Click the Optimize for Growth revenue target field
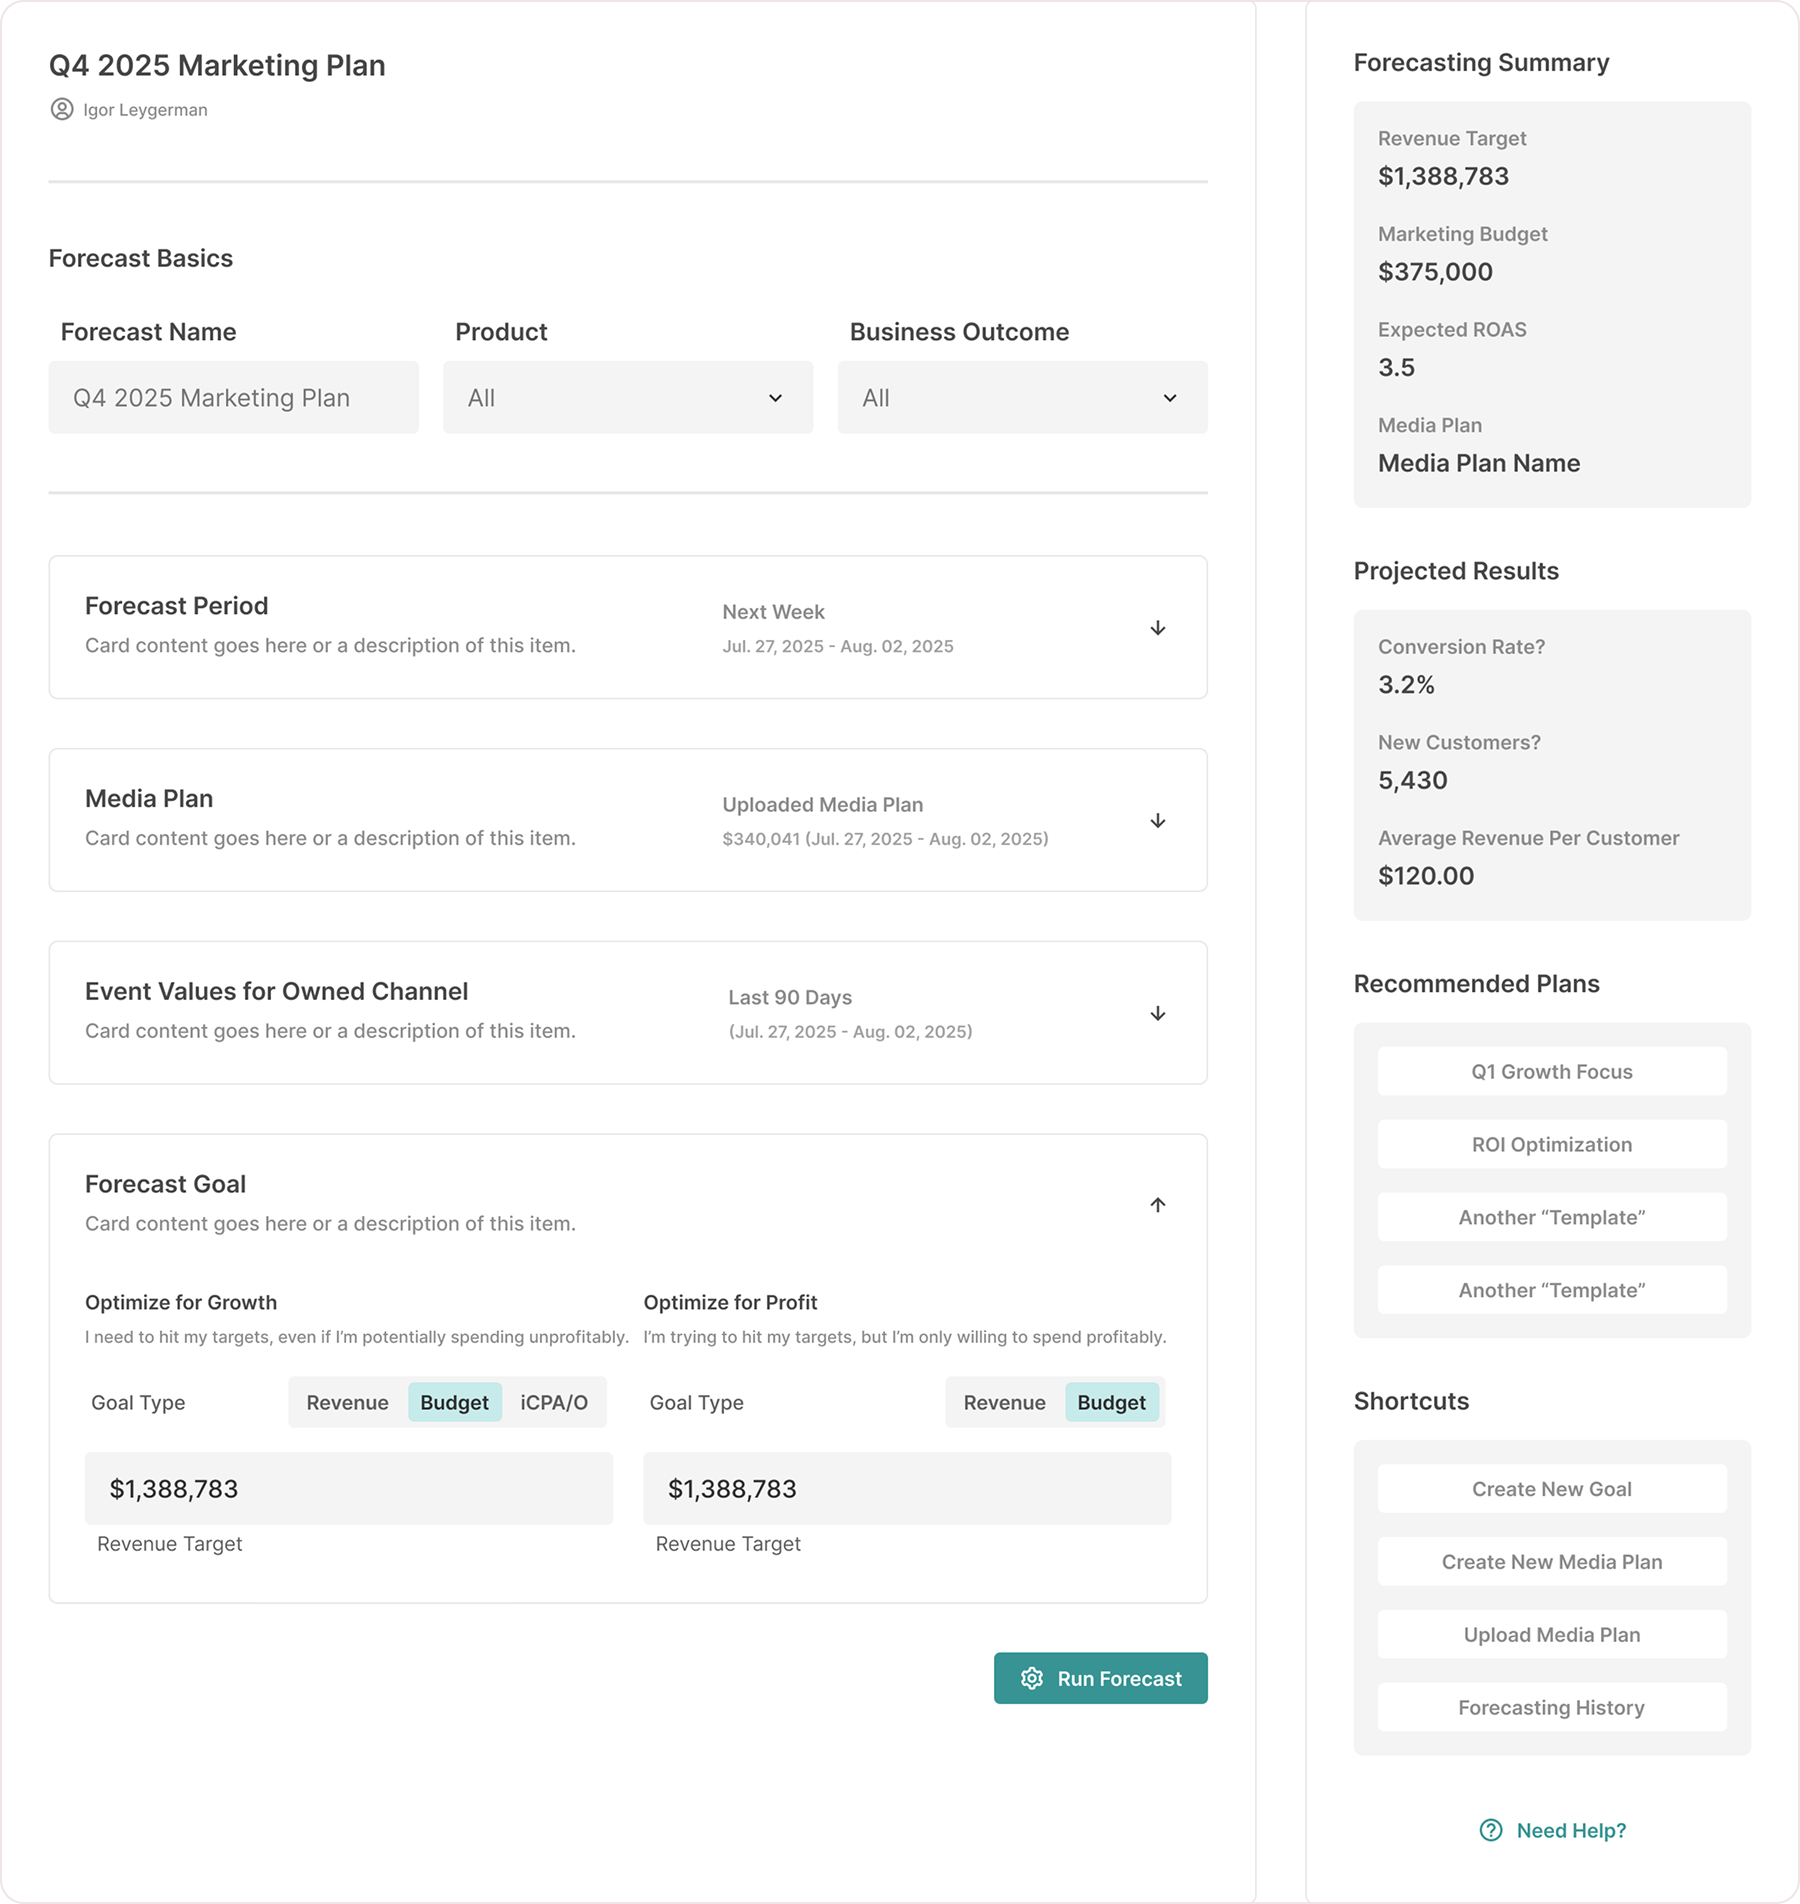1800x1904 pixels. [x=348, y=1489]
